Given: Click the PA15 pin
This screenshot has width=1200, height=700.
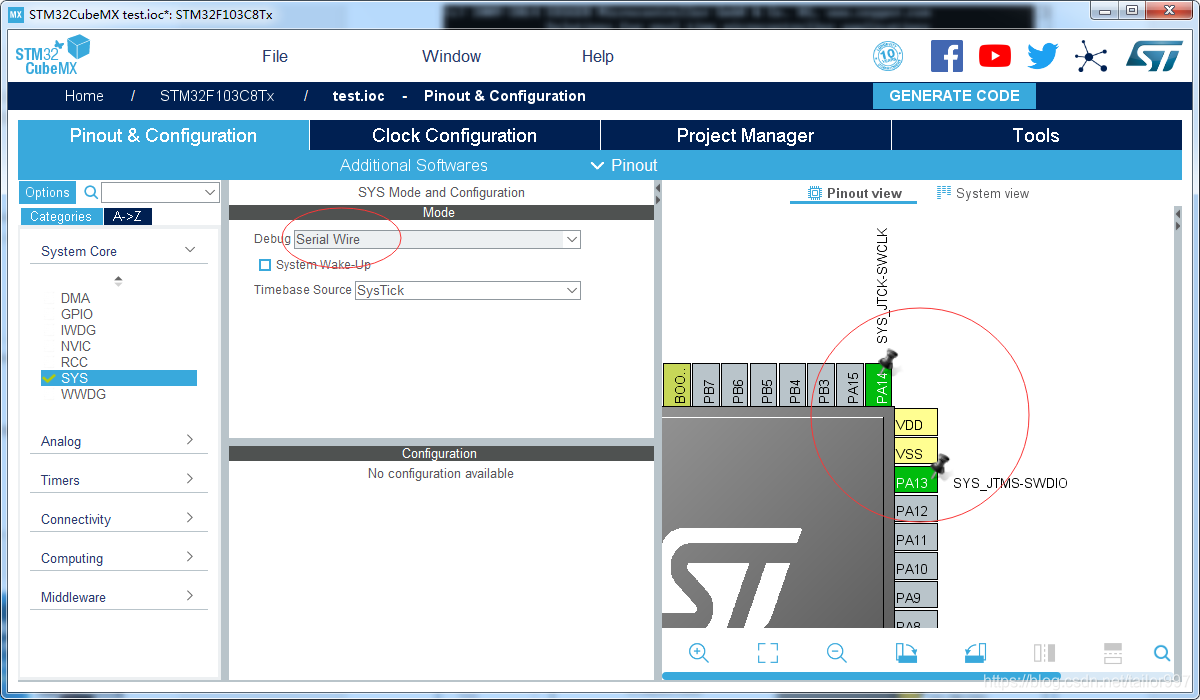Looking at the screenshot, I should 851,384.
